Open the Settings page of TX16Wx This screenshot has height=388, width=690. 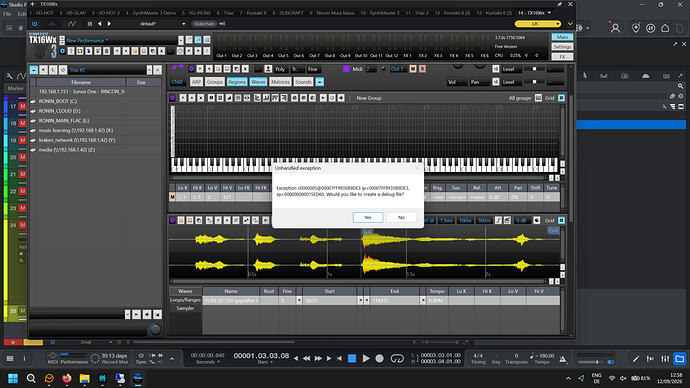[562, 47]
